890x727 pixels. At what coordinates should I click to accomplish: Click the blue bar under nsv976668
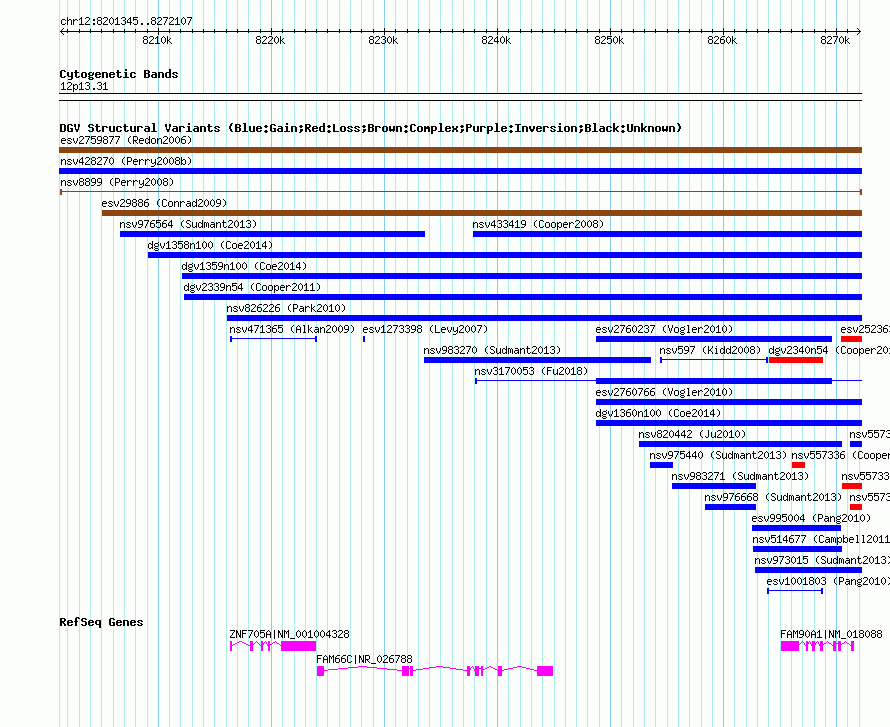[731, 507]
